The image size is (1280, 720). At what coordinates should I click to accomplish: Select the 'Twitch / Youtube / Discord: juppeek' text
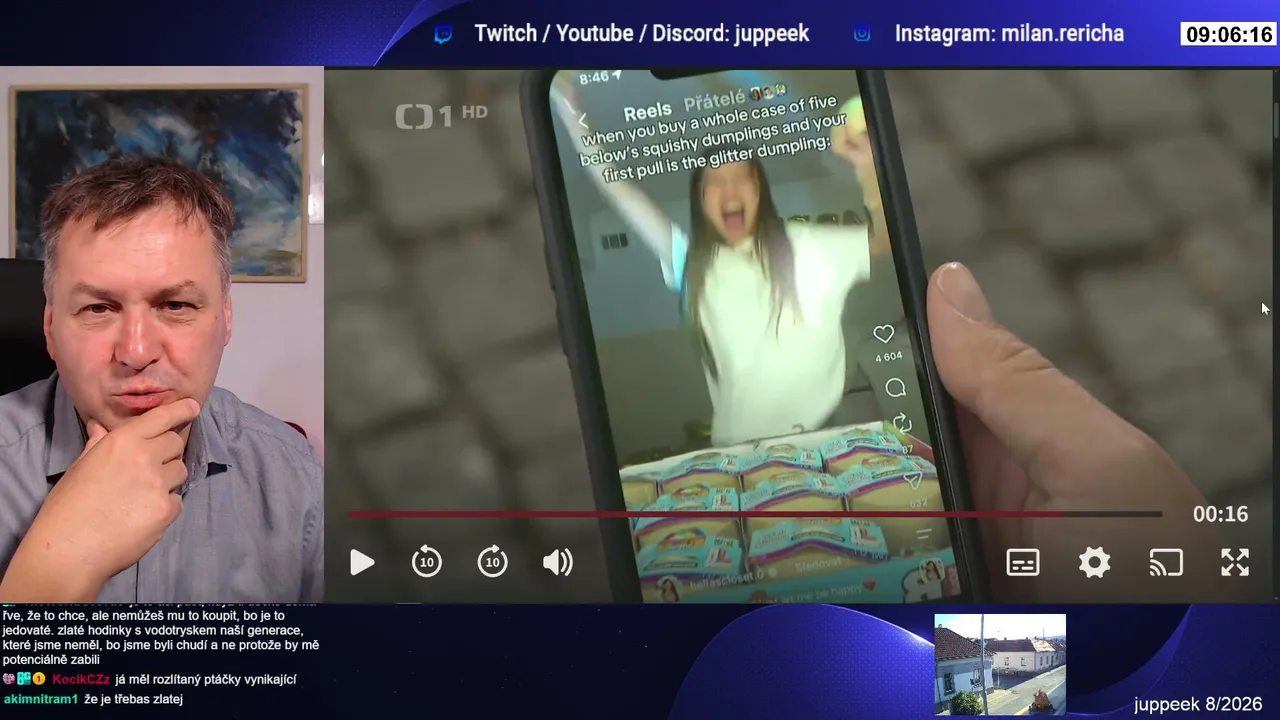click(x=642, y=34)
